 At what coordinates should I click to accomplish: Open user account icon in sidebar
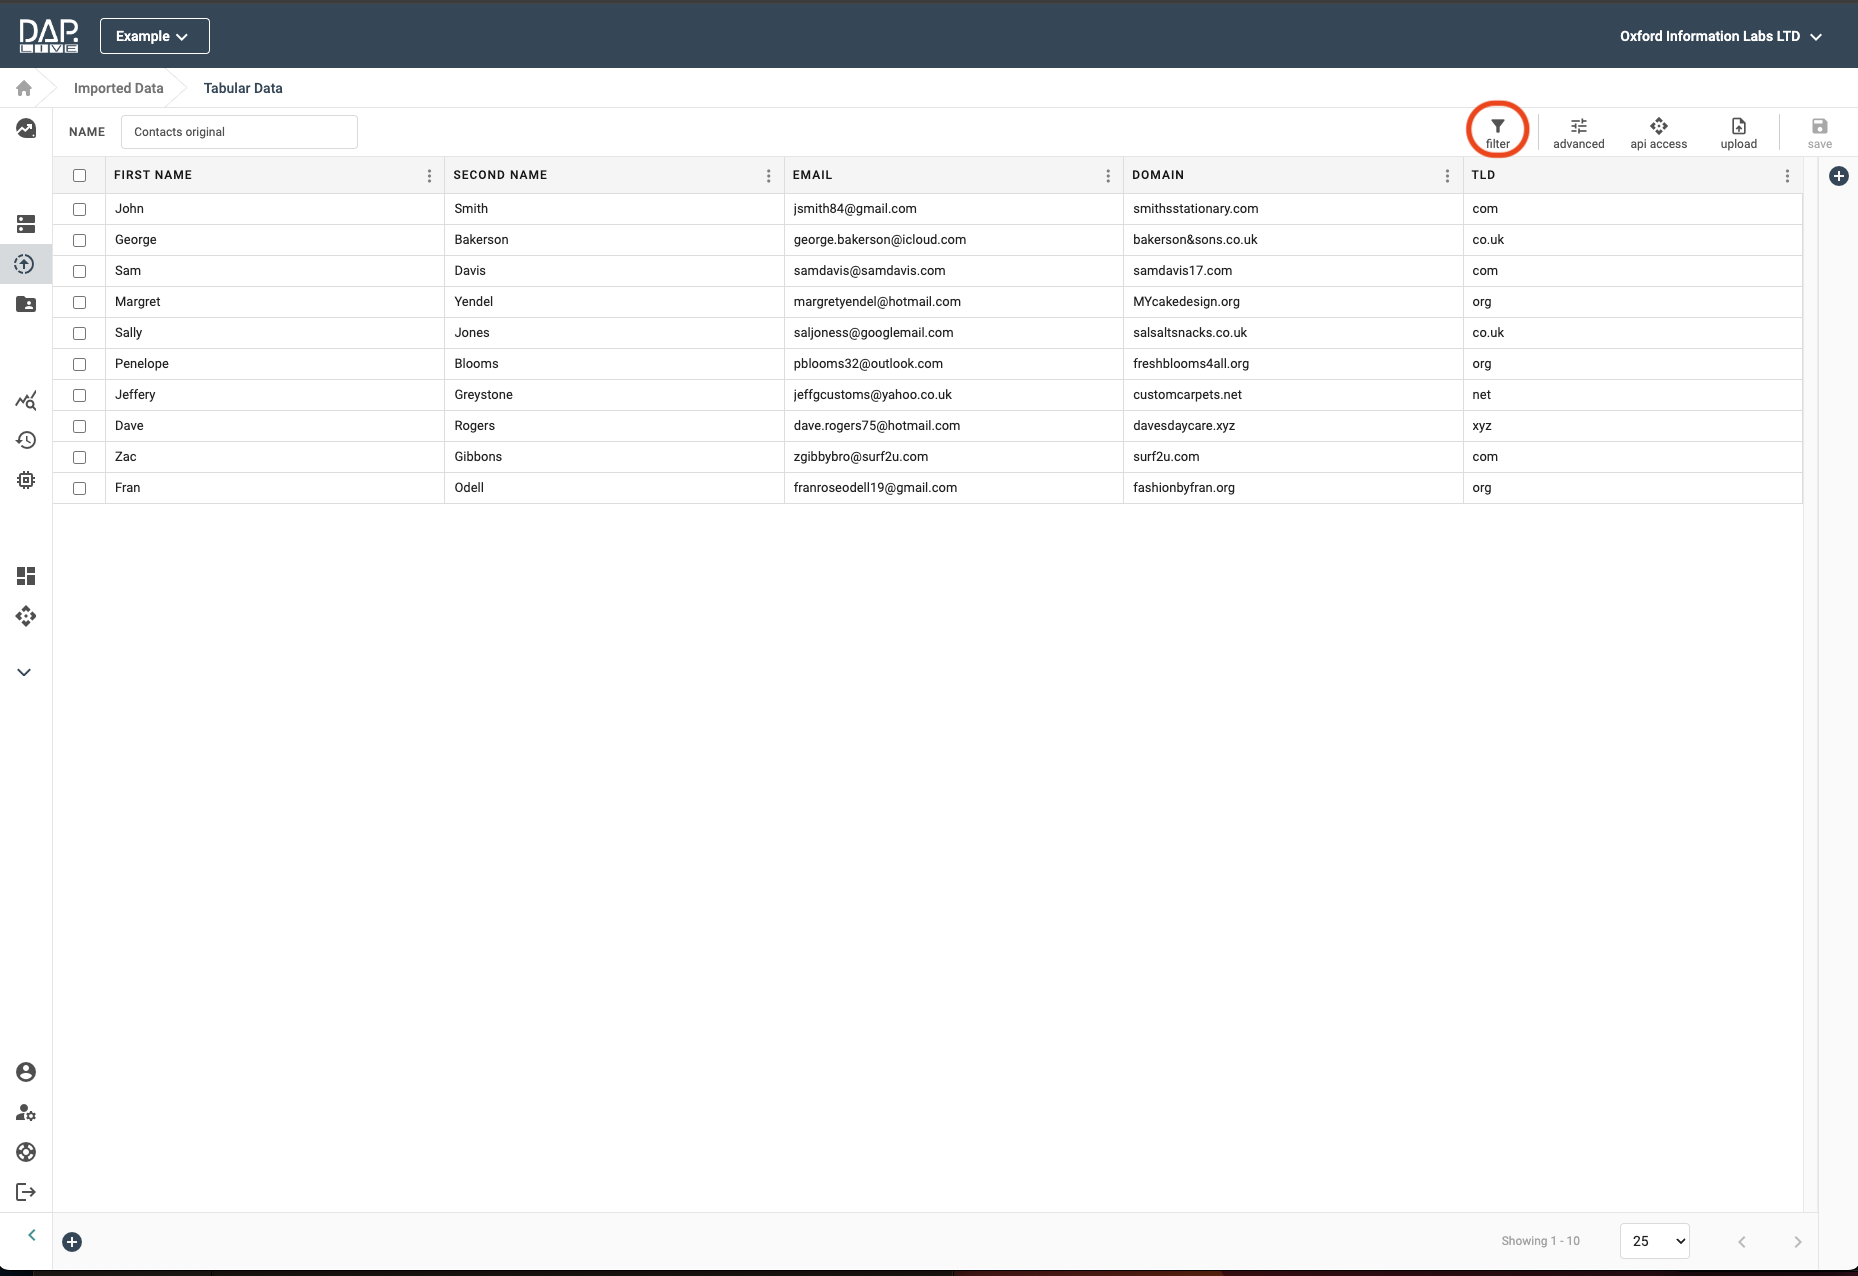(x=26, y=1072)
